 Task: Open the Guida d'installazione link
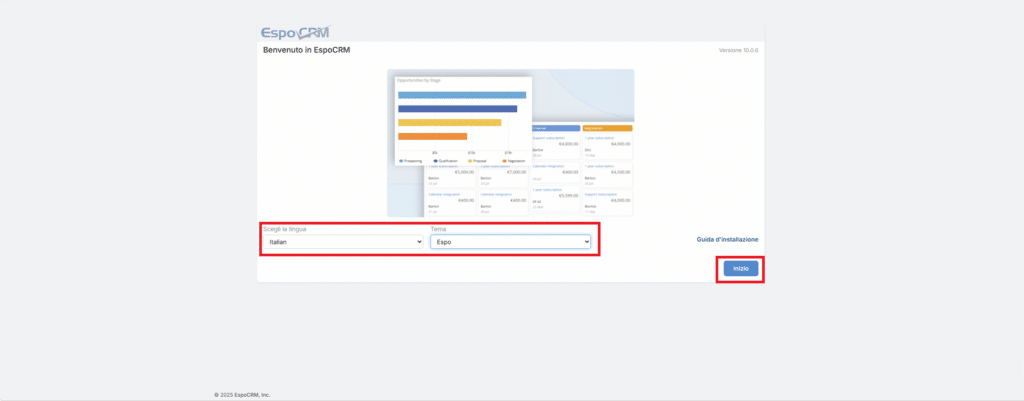[x=728, y=240]
